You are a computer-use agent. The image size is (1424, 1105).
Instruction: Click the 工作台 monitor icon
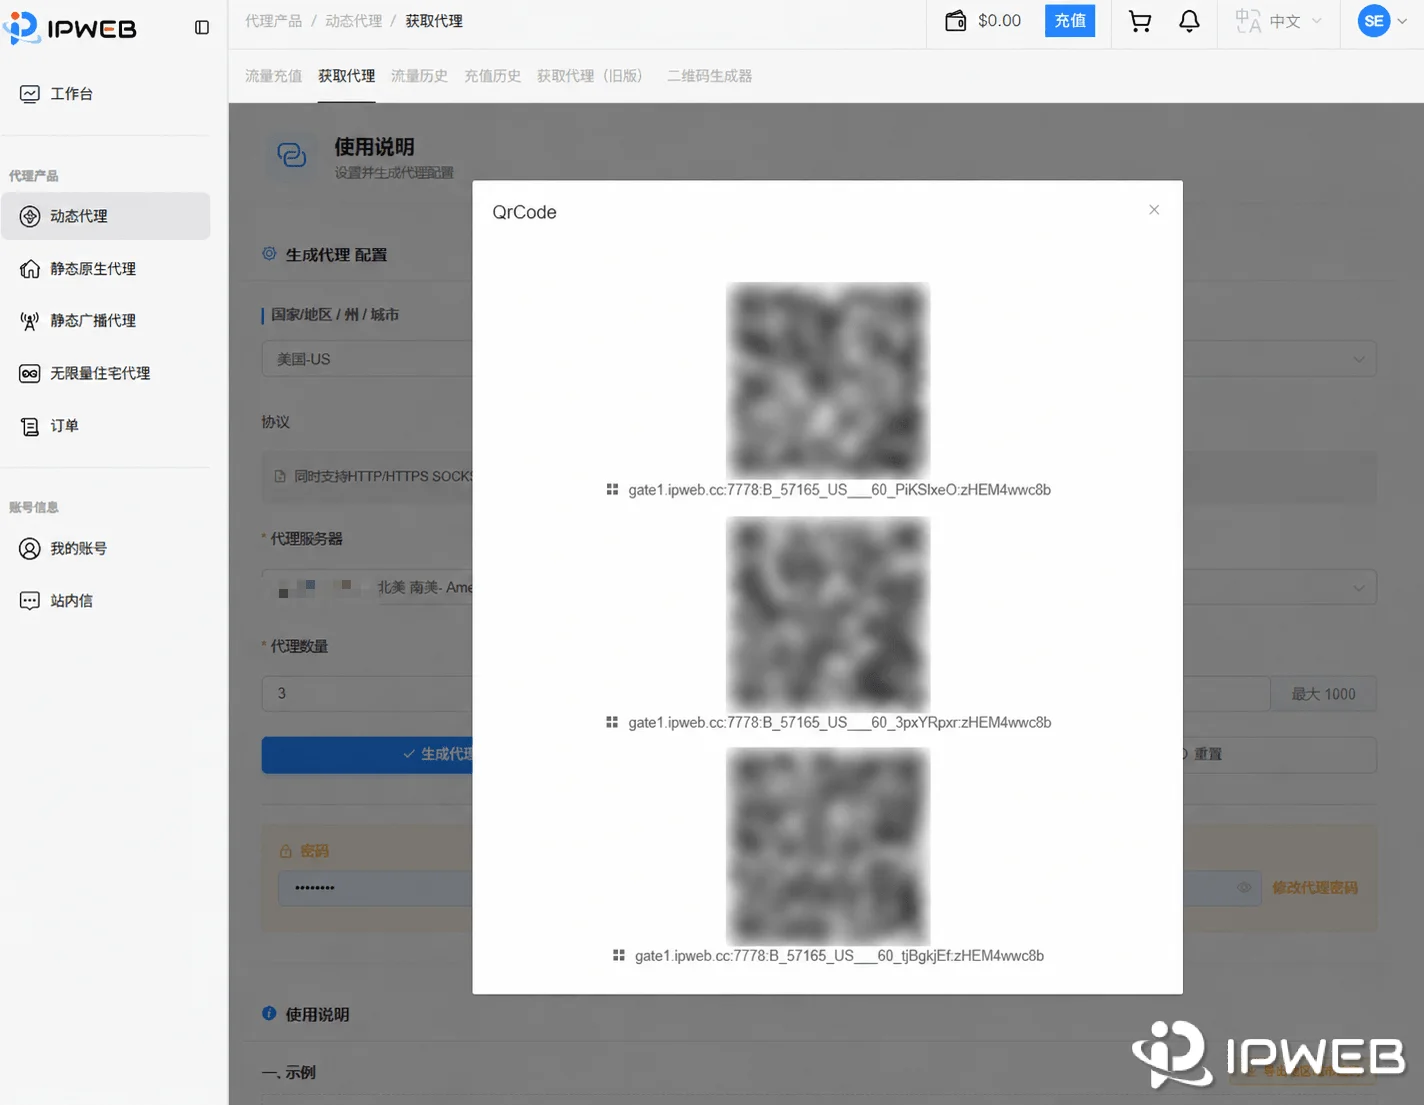[30, 94]
